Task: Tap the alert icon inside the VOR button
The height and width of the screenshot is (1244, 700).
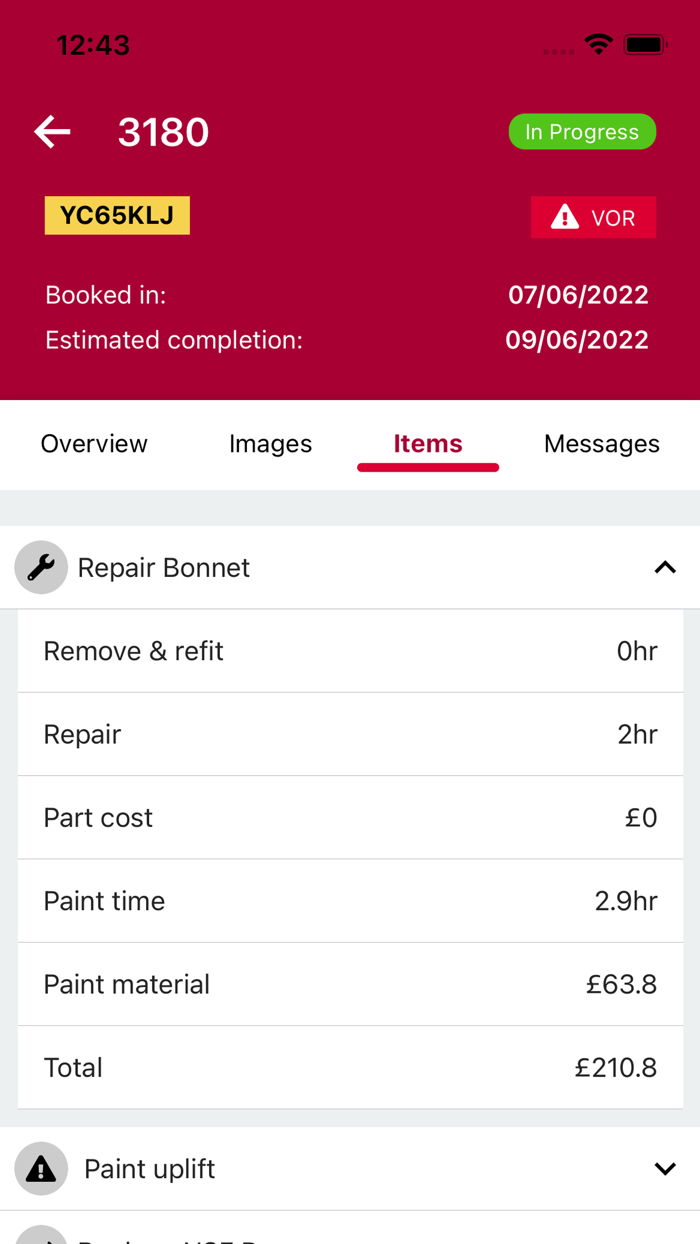Action: pyautogui.click(x=565, y=217)
